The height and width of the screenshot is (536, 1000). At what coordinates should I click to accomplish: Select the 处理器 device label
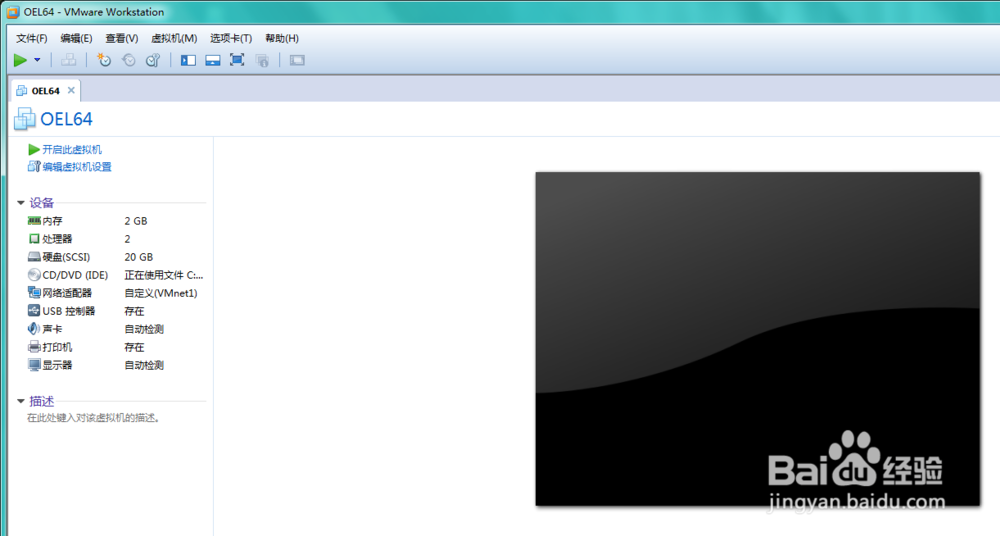point(57,239)
